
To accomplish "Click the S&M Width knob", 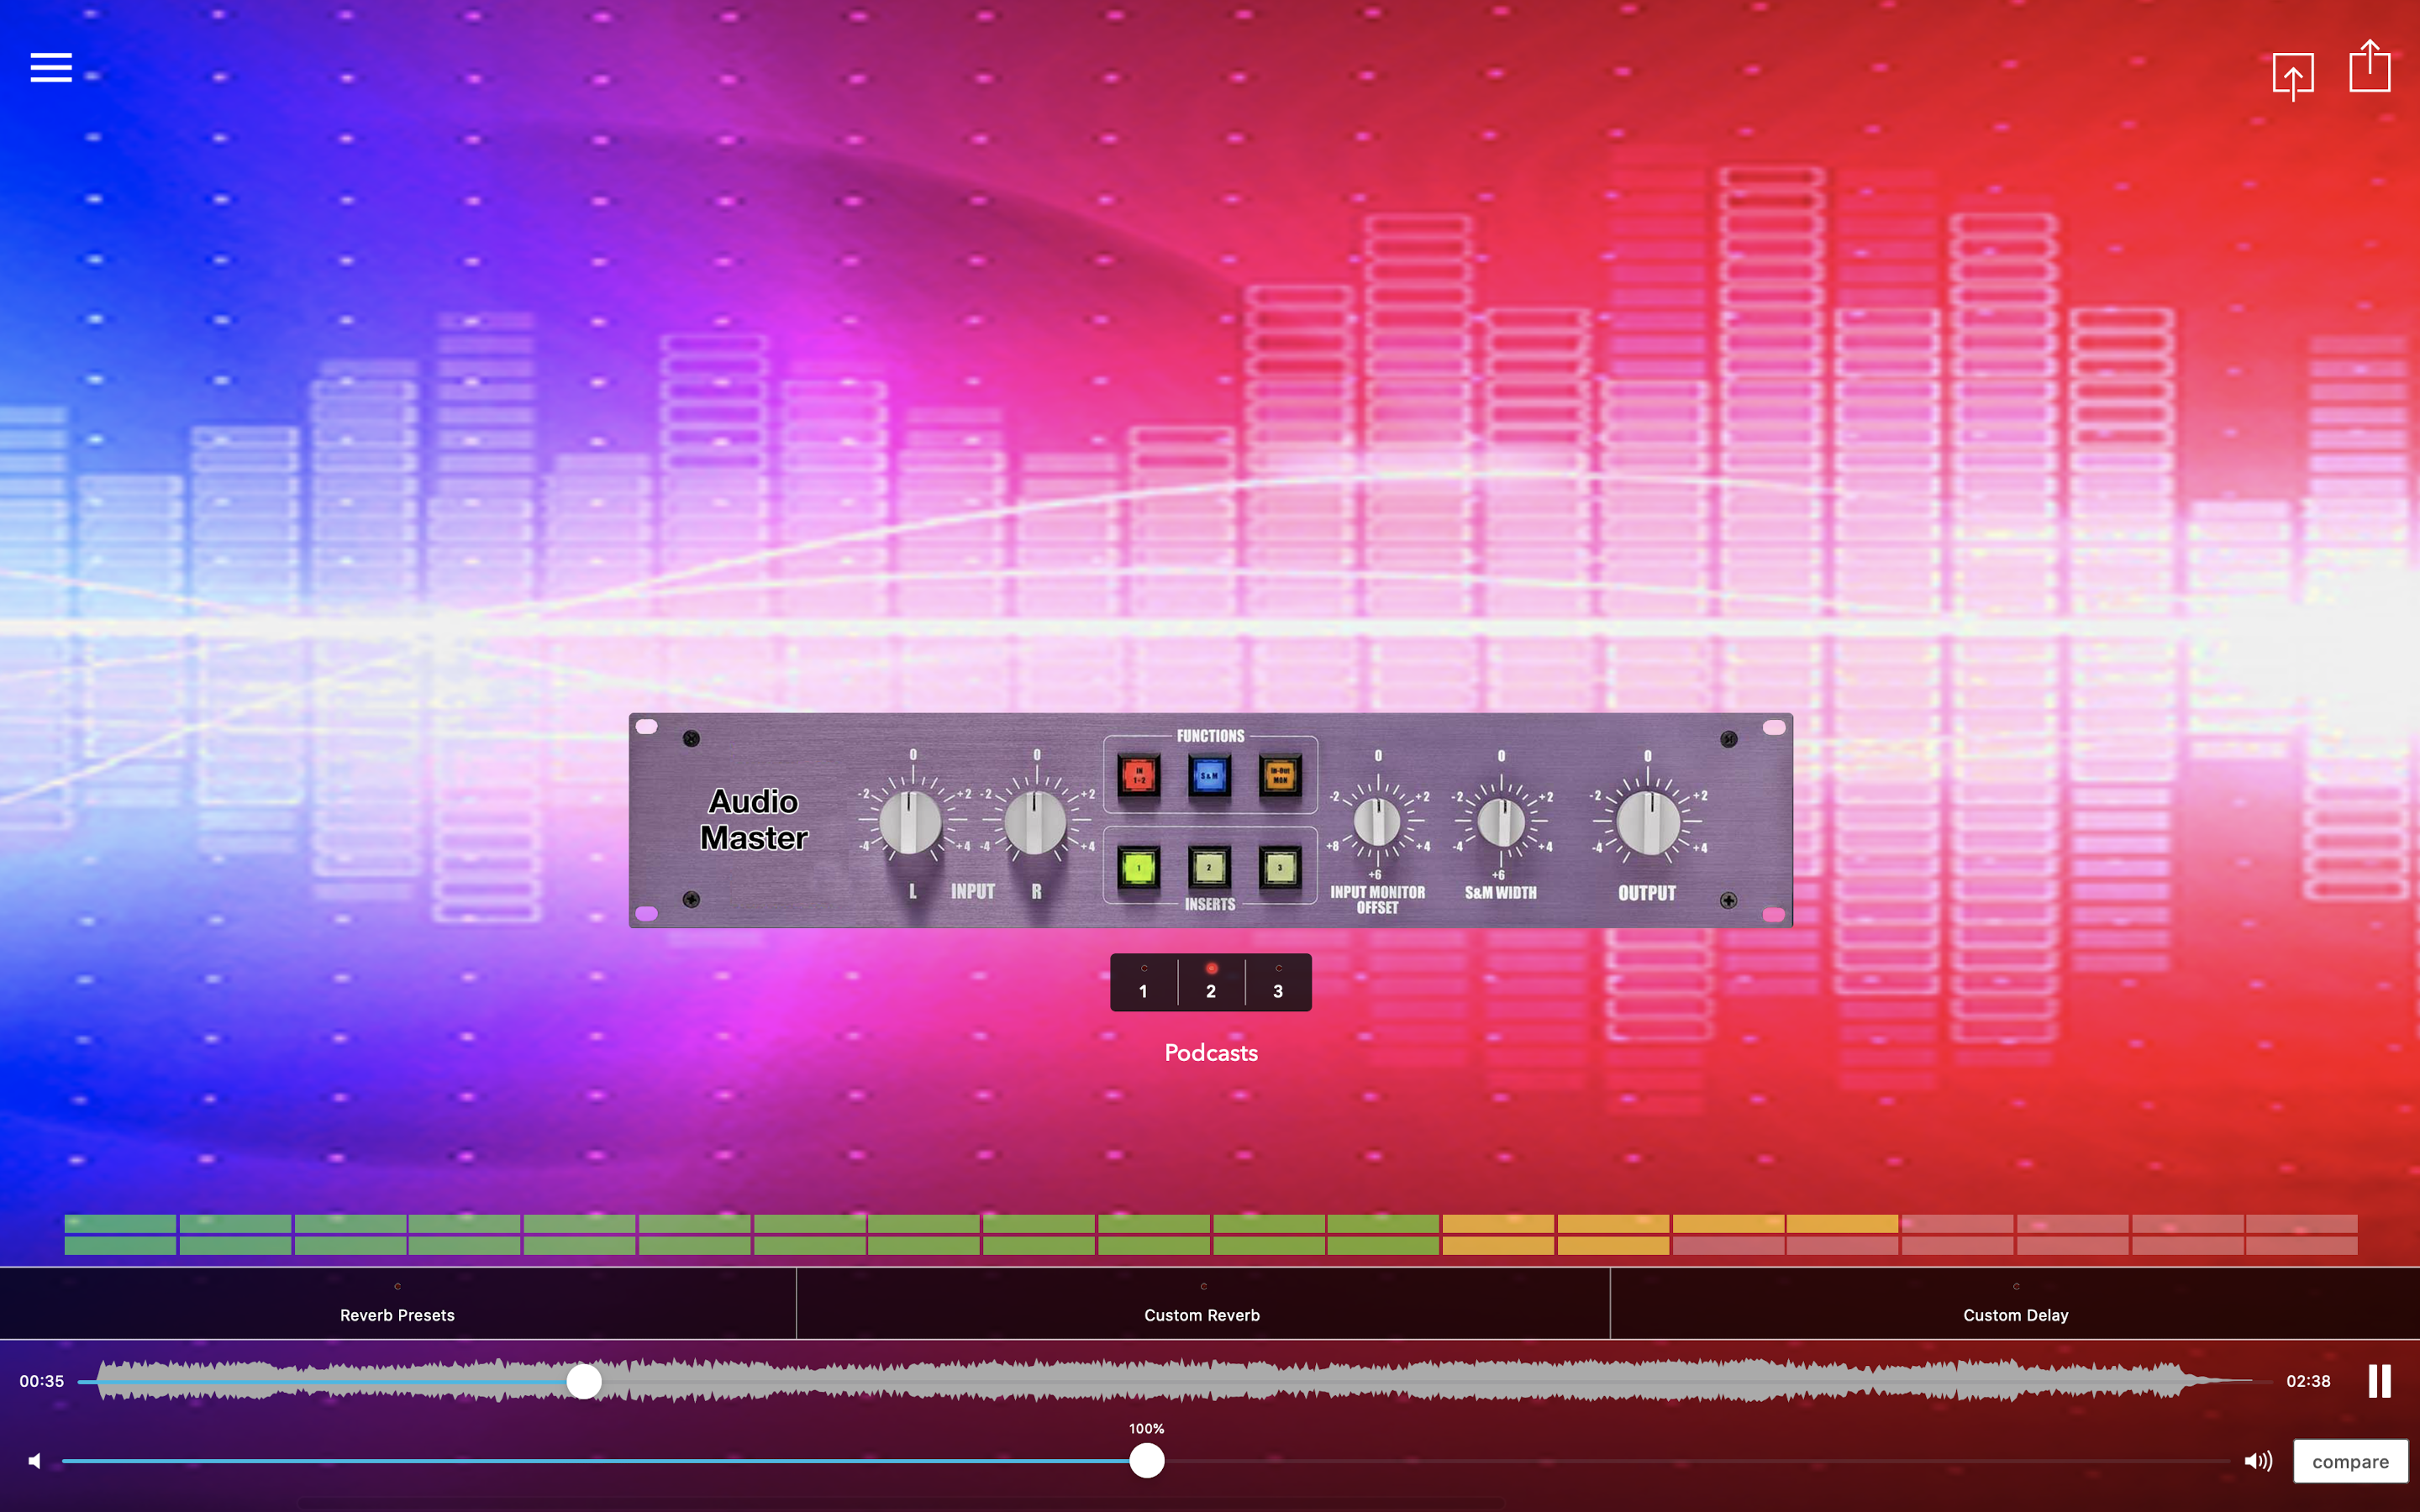I will (x=1501, y=822).
